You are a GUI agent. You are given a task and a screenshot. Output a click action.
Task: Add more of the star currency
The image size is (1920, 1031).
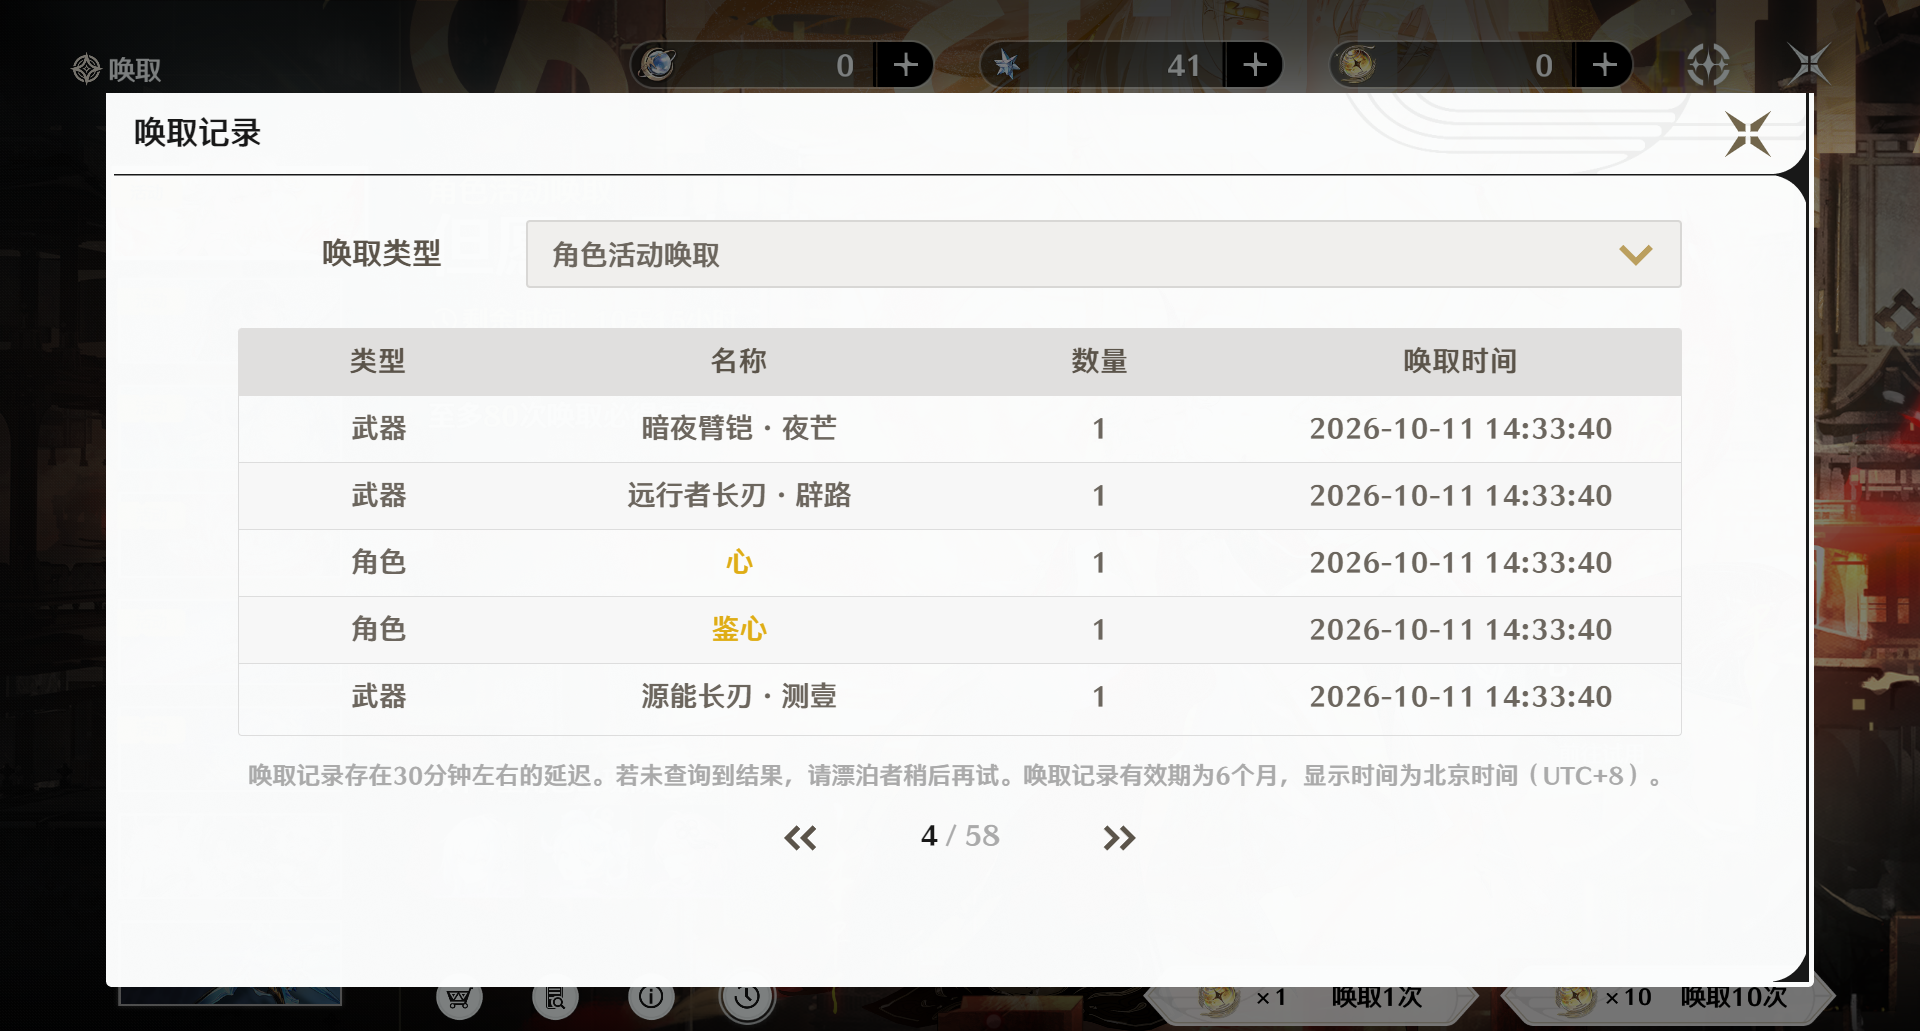(x=1254, y=65)
